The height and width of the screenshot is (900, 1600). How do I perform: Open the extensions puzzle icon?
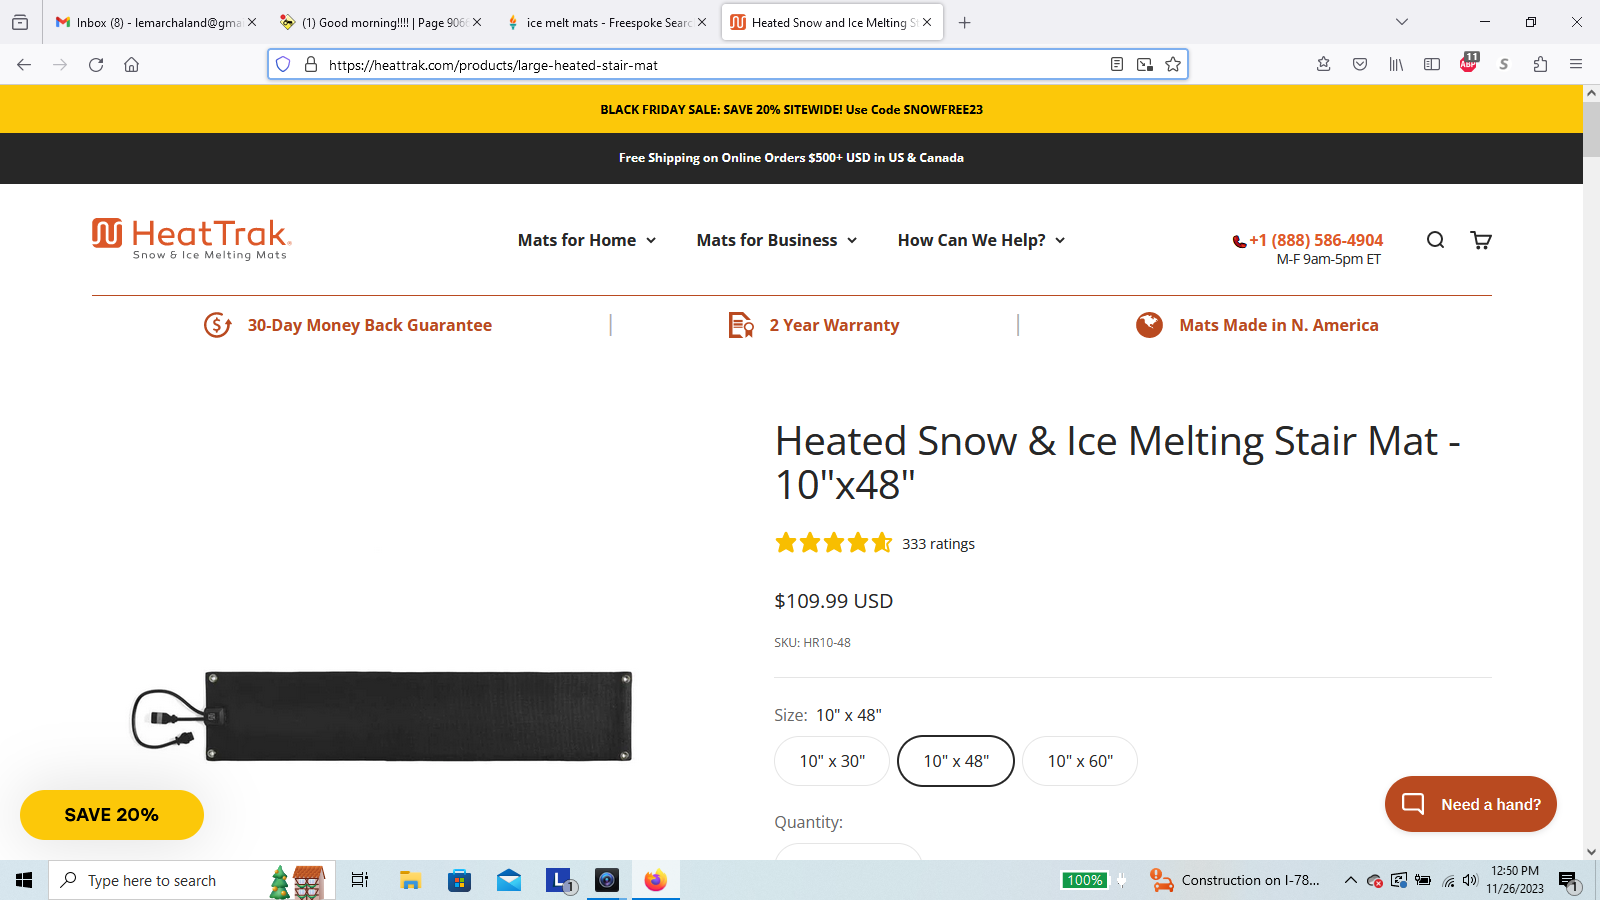click(1540, 65)
